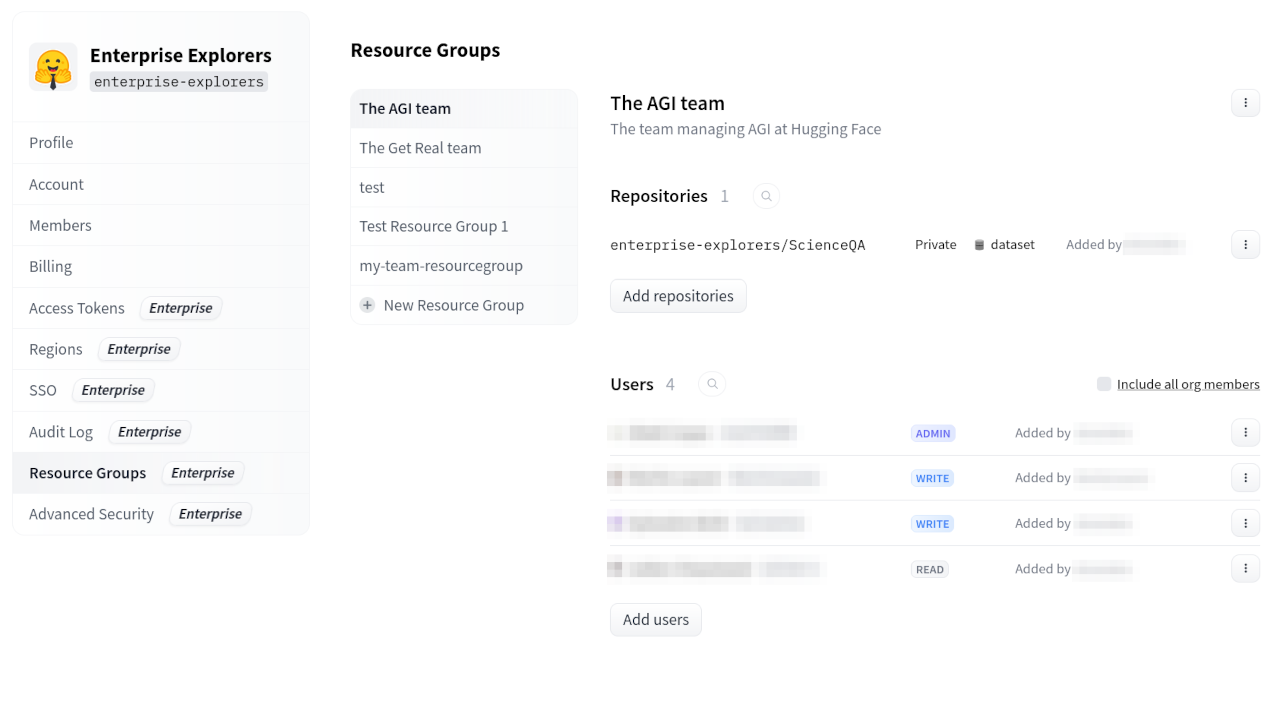Screen dimensions: 1280x720
Task: Click the plus icon for New Resource Group
Action: [x=367, y=304]
